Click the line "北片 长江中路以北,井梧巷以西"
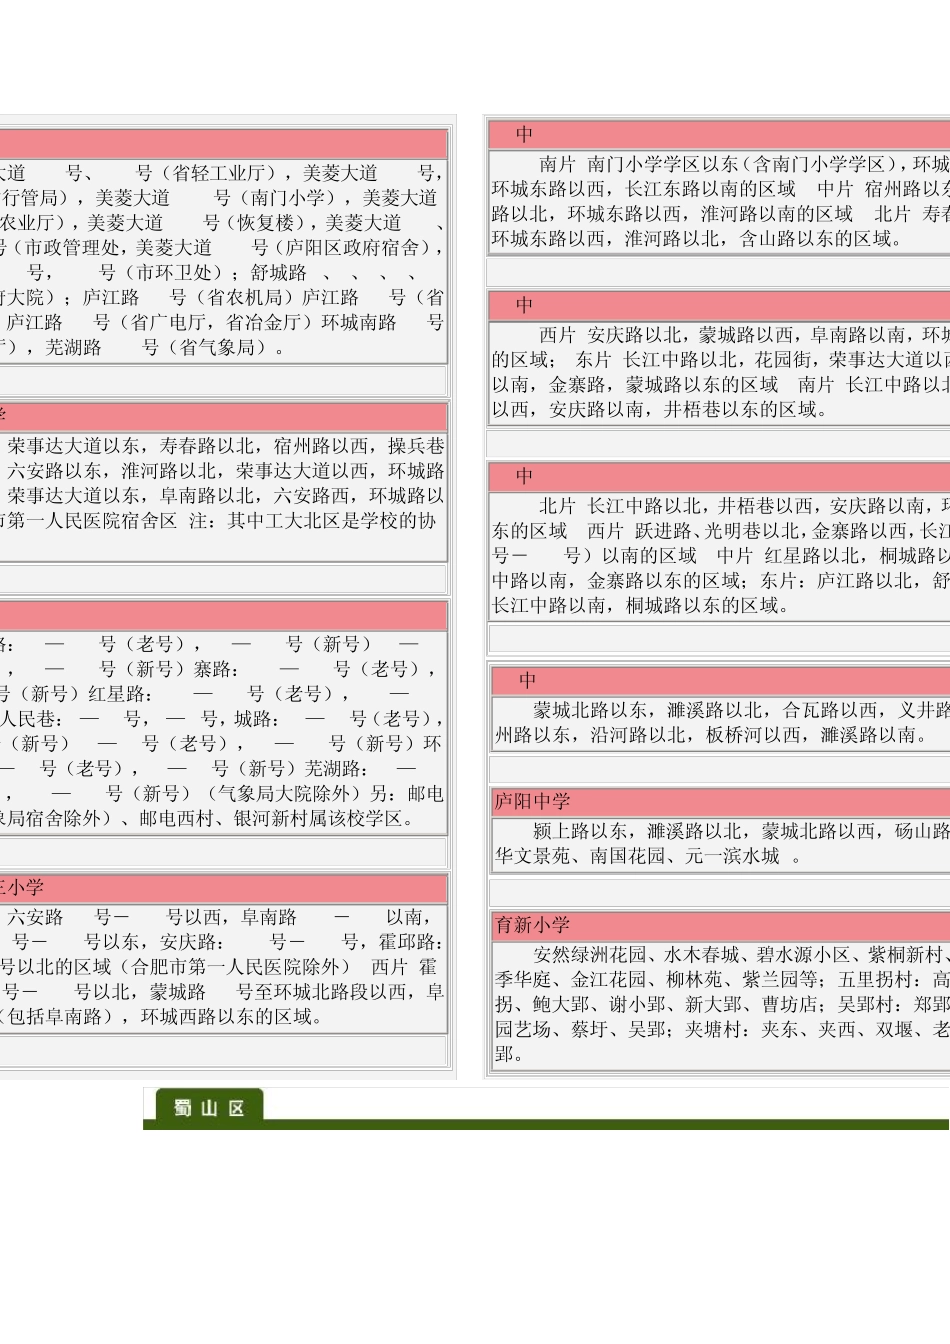 [743, 506]
